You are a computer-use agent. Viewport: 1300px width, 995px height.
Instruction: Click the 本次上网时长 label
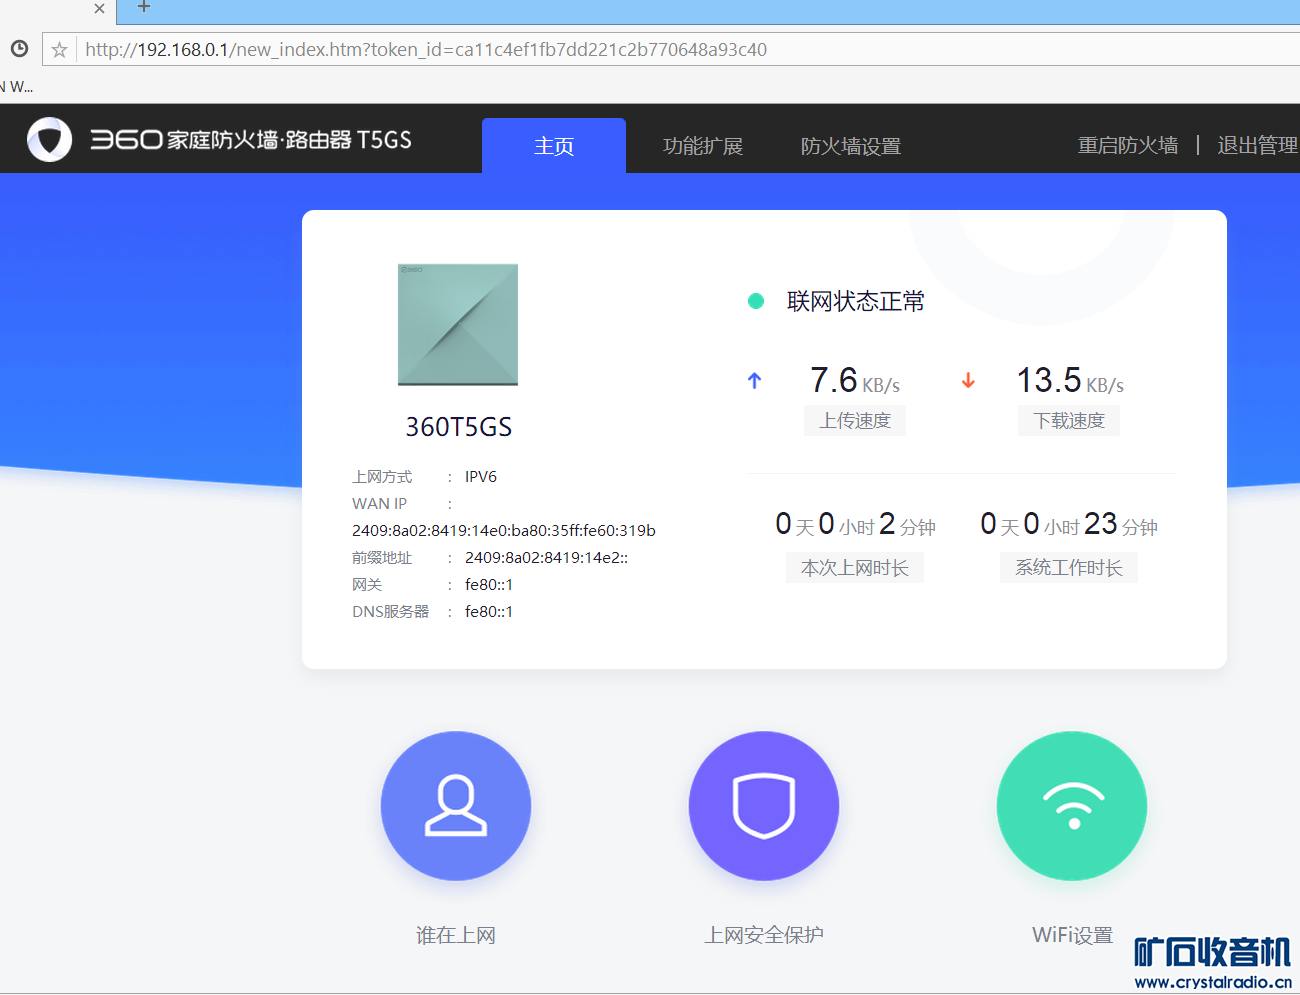(x=855, y=568)
